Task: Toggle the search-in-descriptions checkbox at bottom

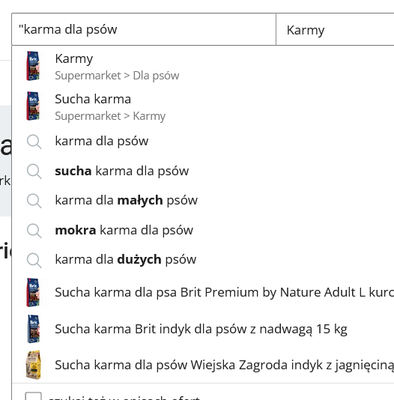Action: pos(33,396)
